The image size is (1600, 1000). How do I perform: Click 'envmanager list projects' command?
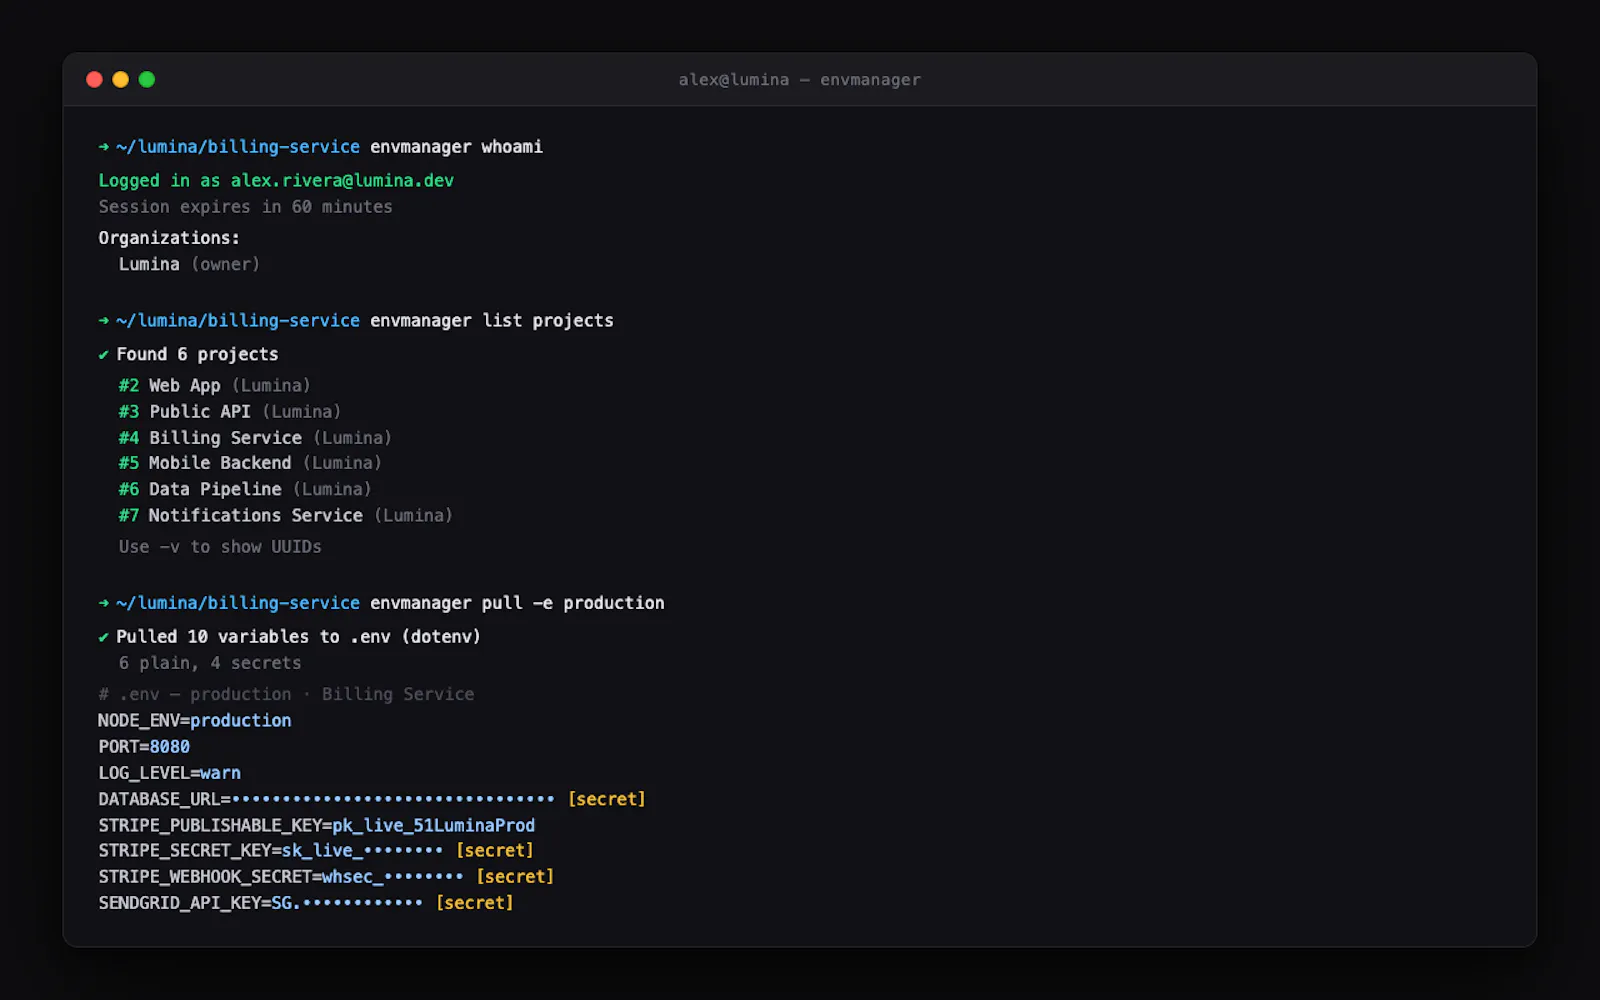coord(492,321)
